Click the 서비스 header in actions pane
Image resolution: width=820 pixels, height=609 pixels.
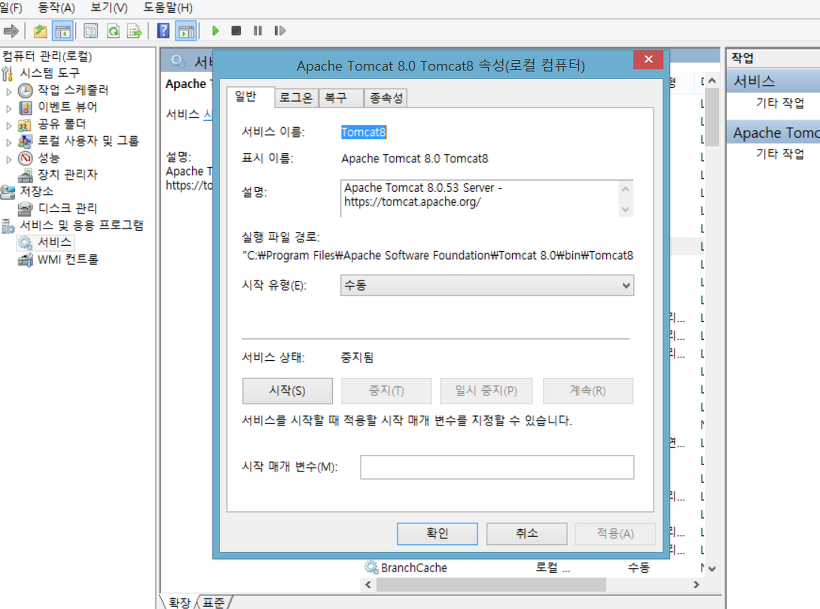pyautogui.click(x=773, y=81)
